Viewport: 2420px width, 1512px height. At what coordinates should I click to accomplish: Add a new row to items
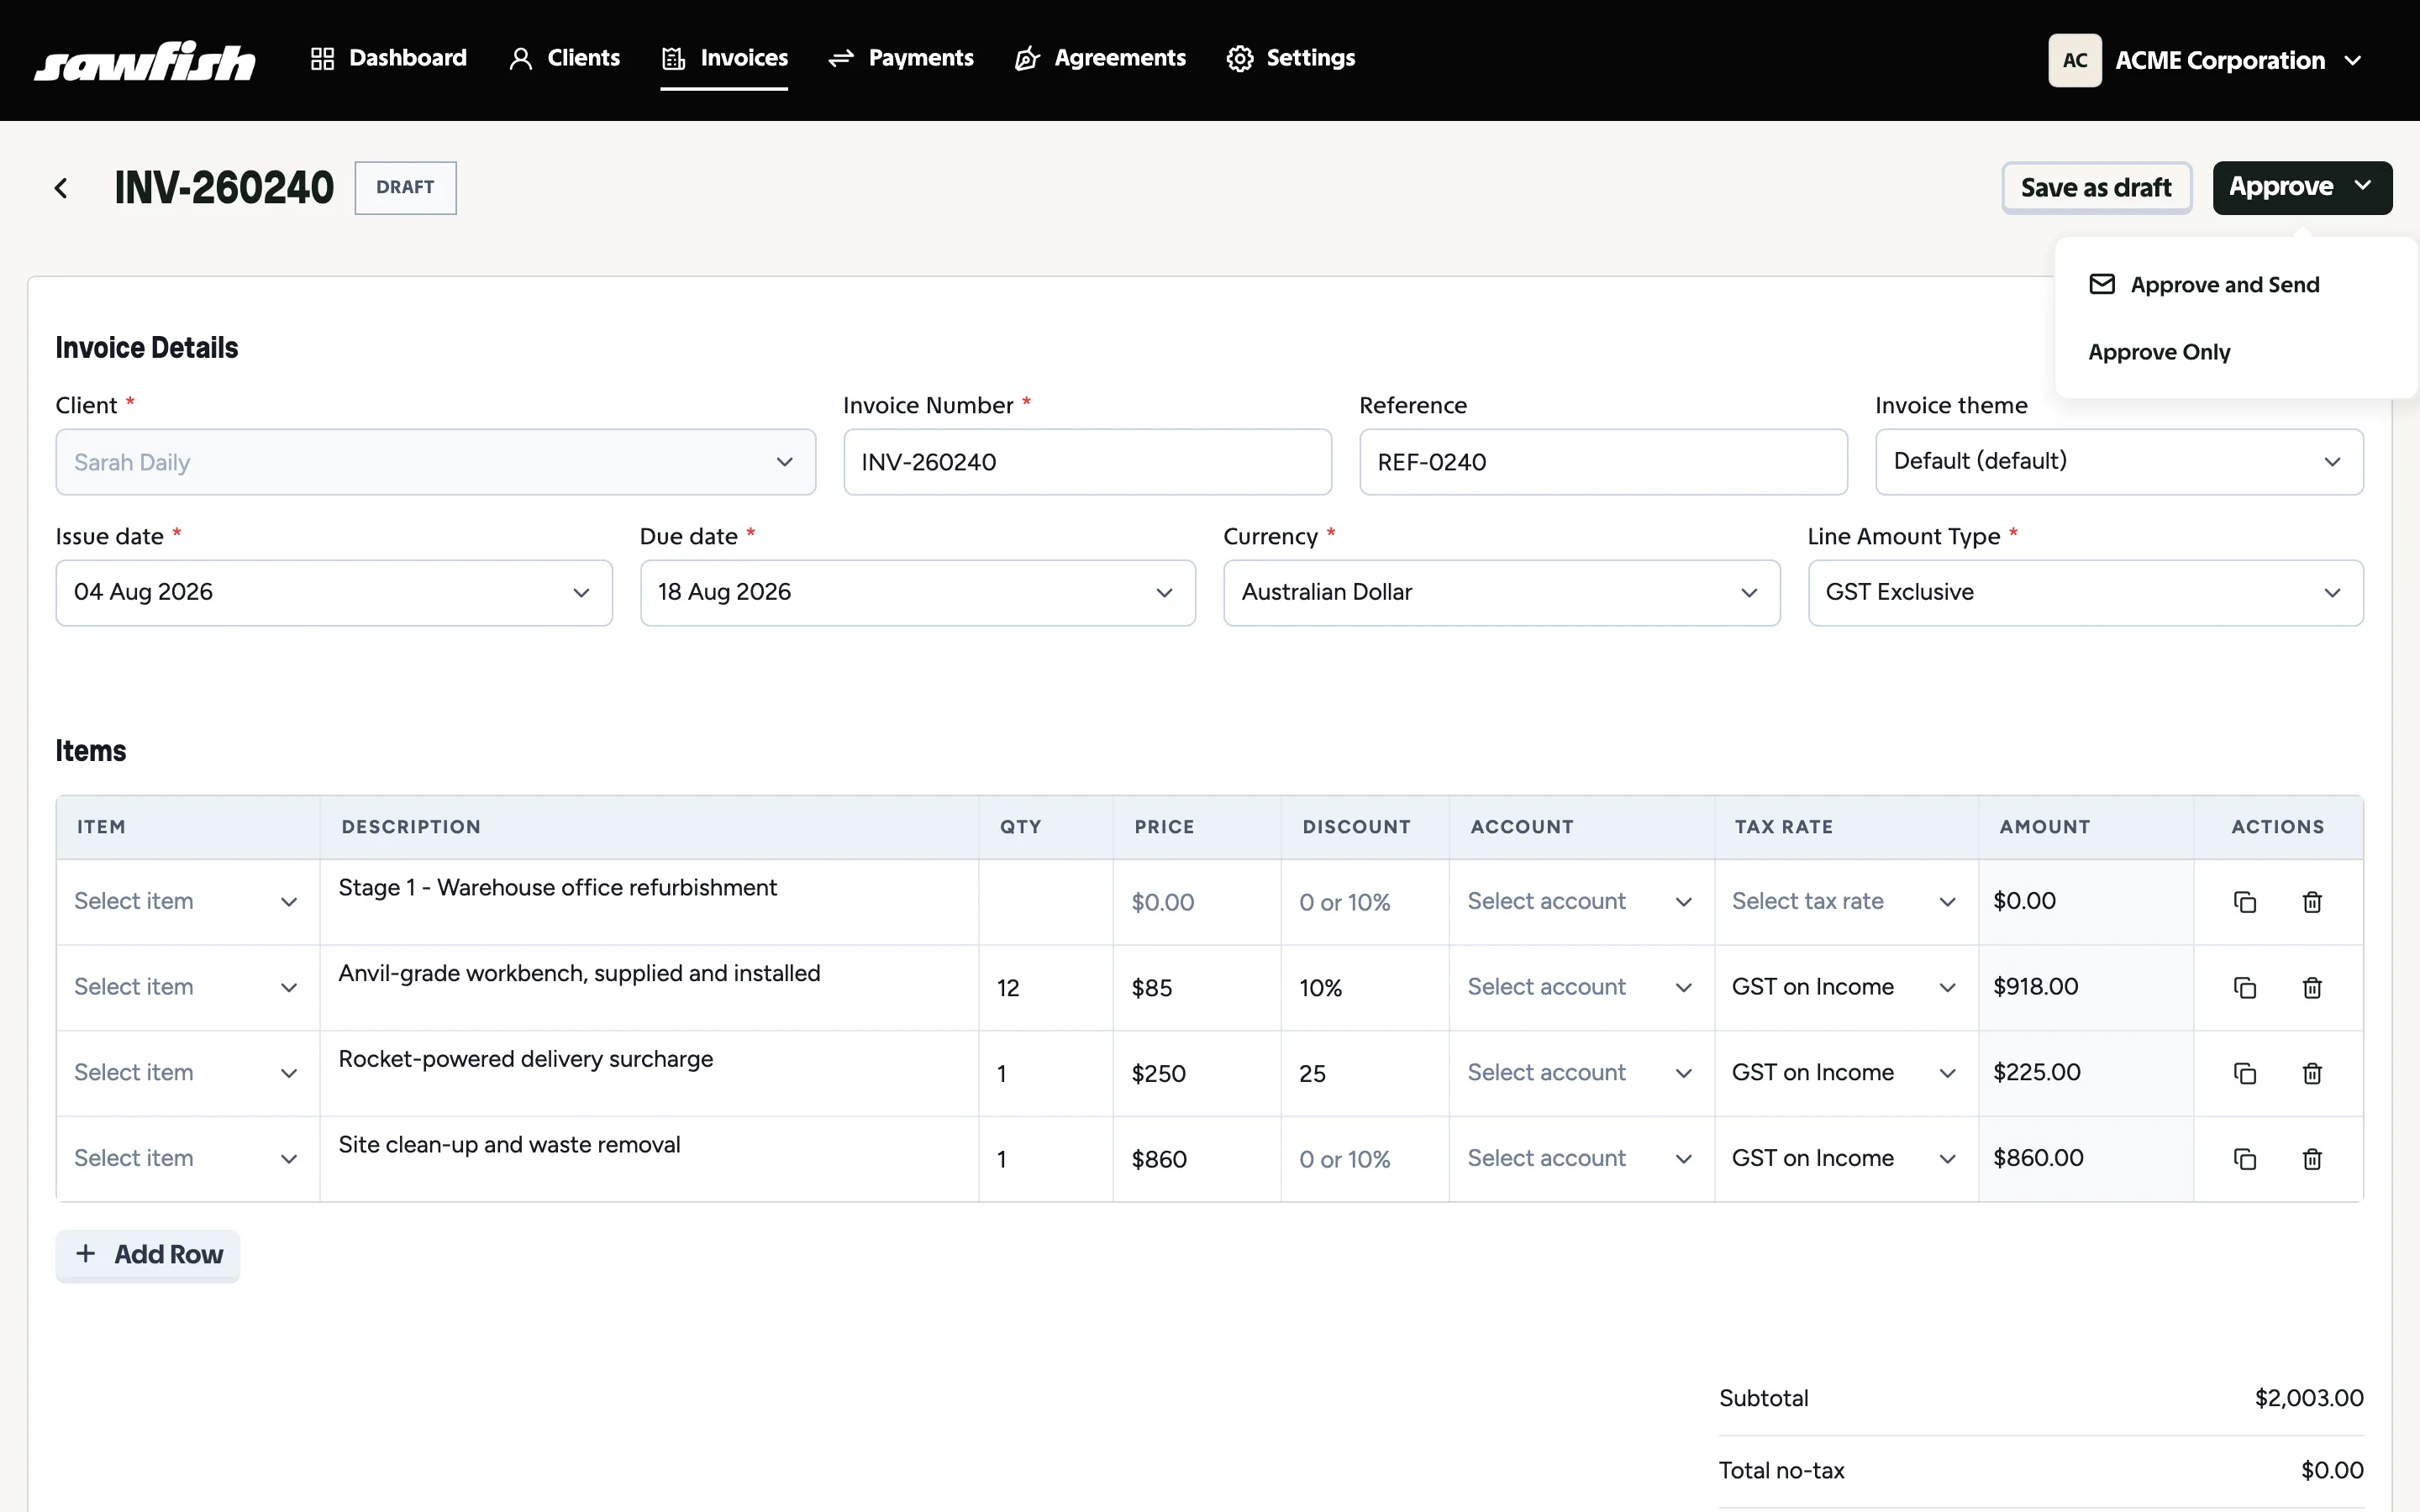pyautogui.click(x=148, y=1255)
